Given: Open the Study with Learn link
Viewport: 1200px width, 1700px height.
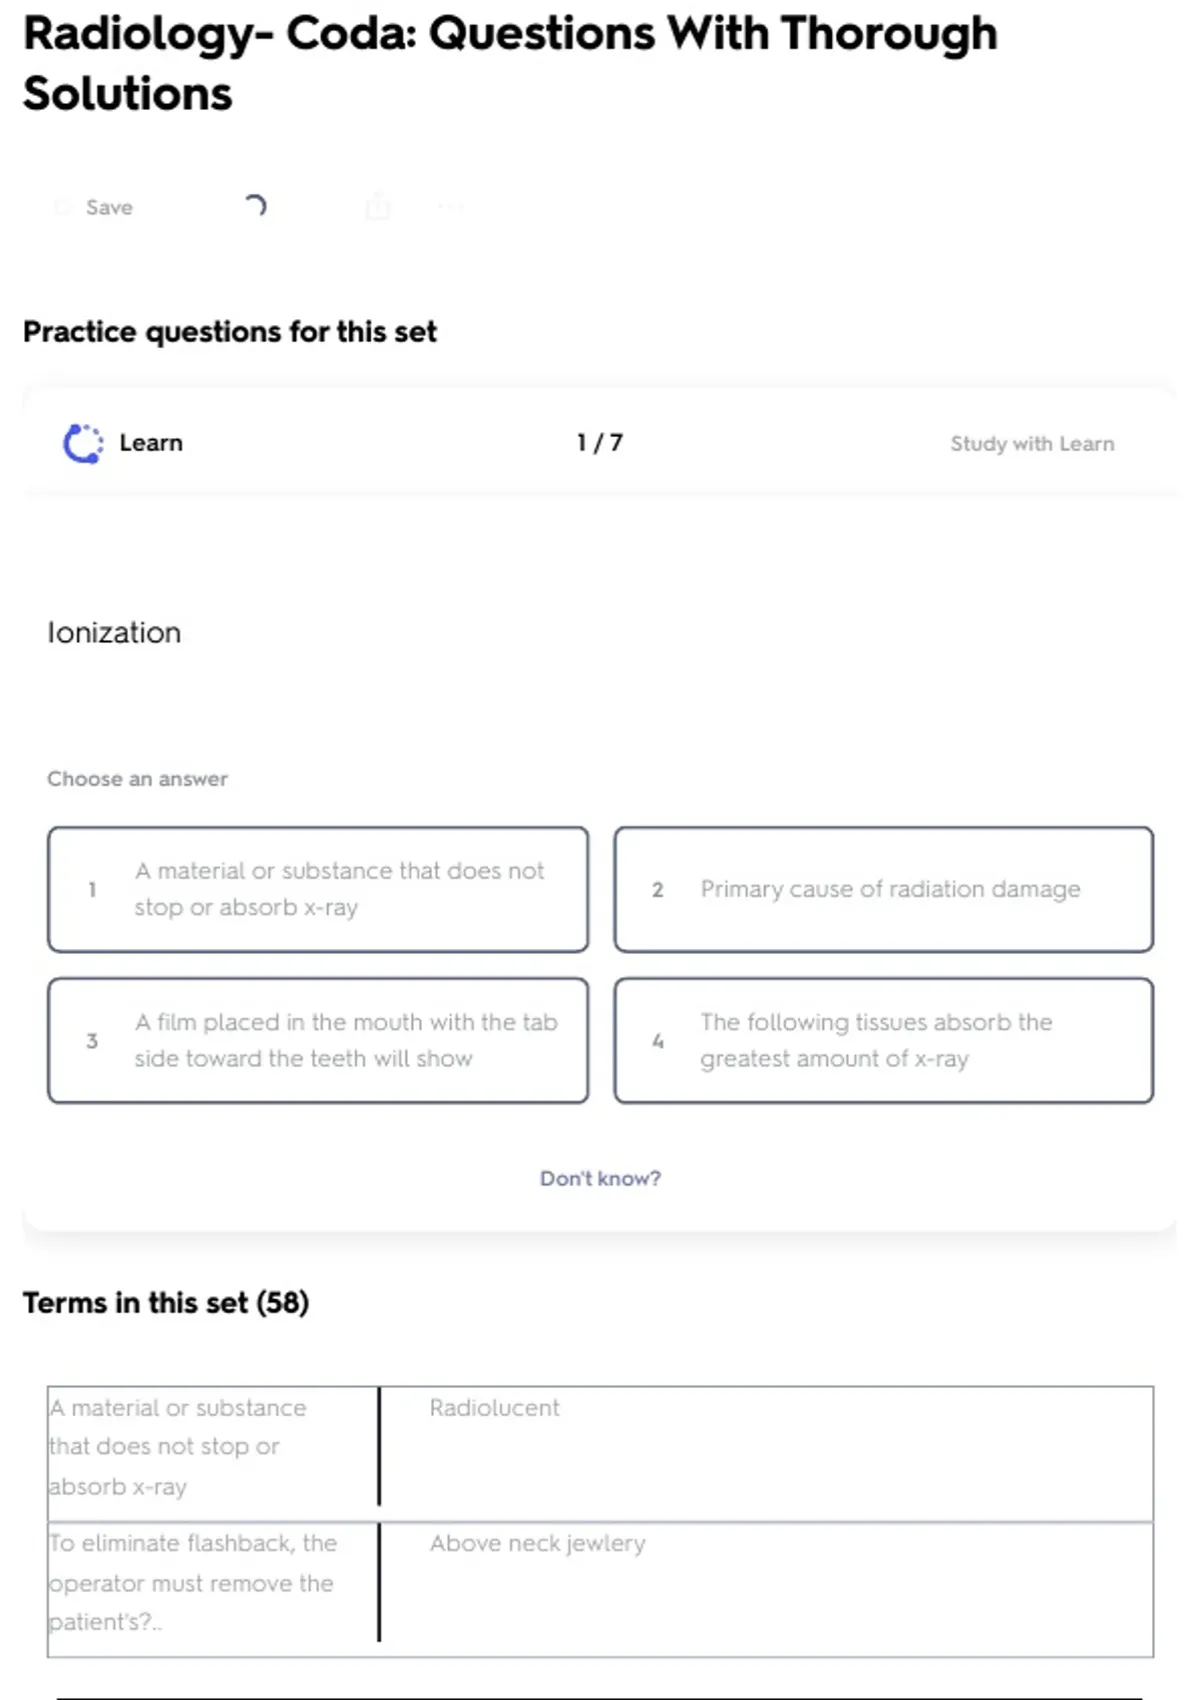Looking at the screenshot, I should click(1031, 444).
